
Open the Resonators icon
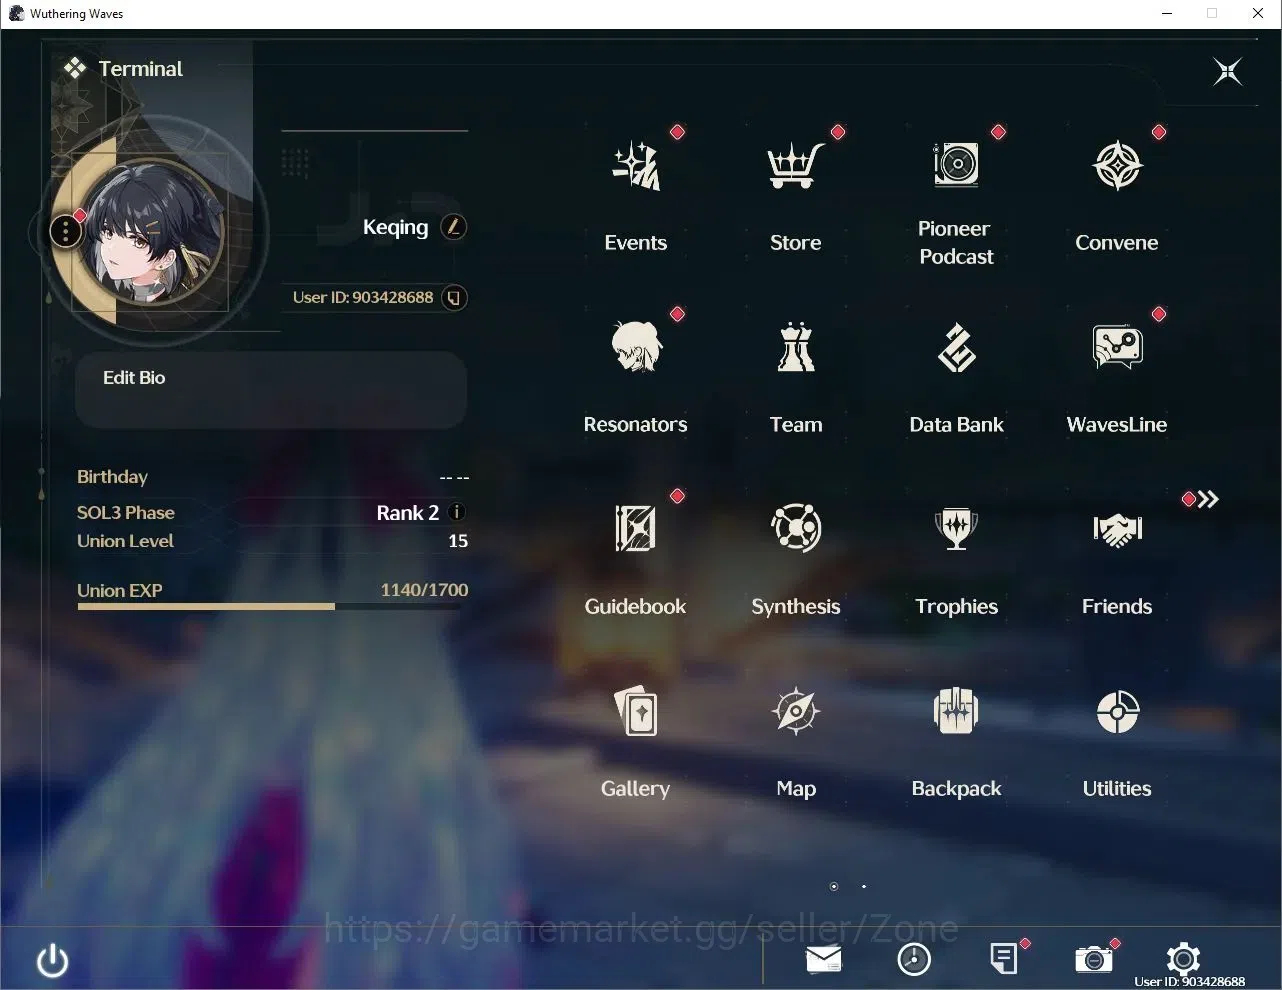636,347
